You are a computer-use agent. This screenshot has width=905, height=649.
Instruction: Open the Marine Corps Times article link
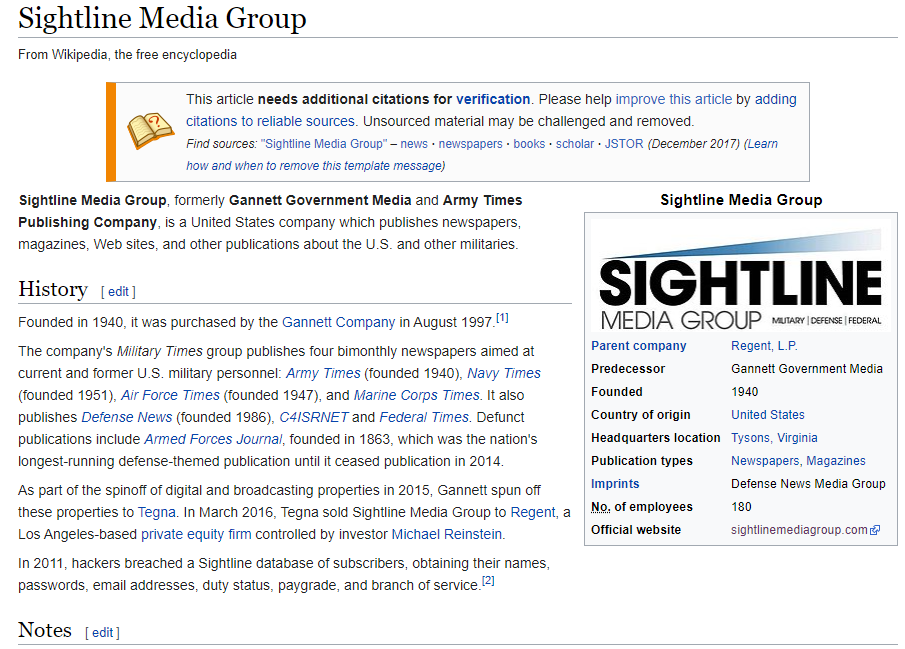point(417,396)
